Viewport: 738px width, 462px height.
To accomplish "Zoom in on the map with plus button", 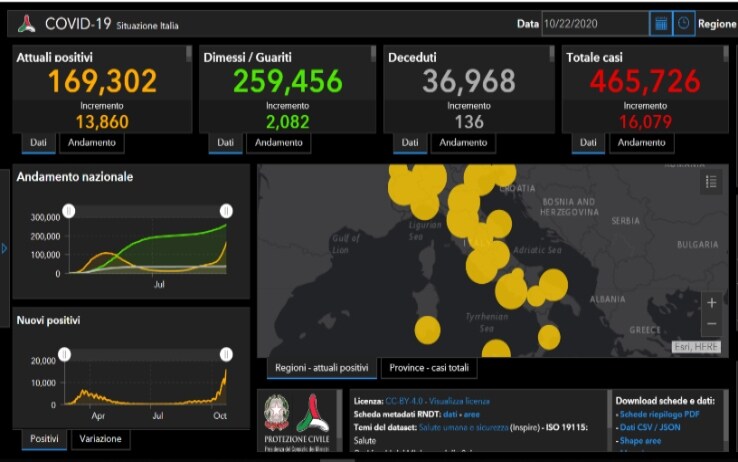I will pos(711,302).
